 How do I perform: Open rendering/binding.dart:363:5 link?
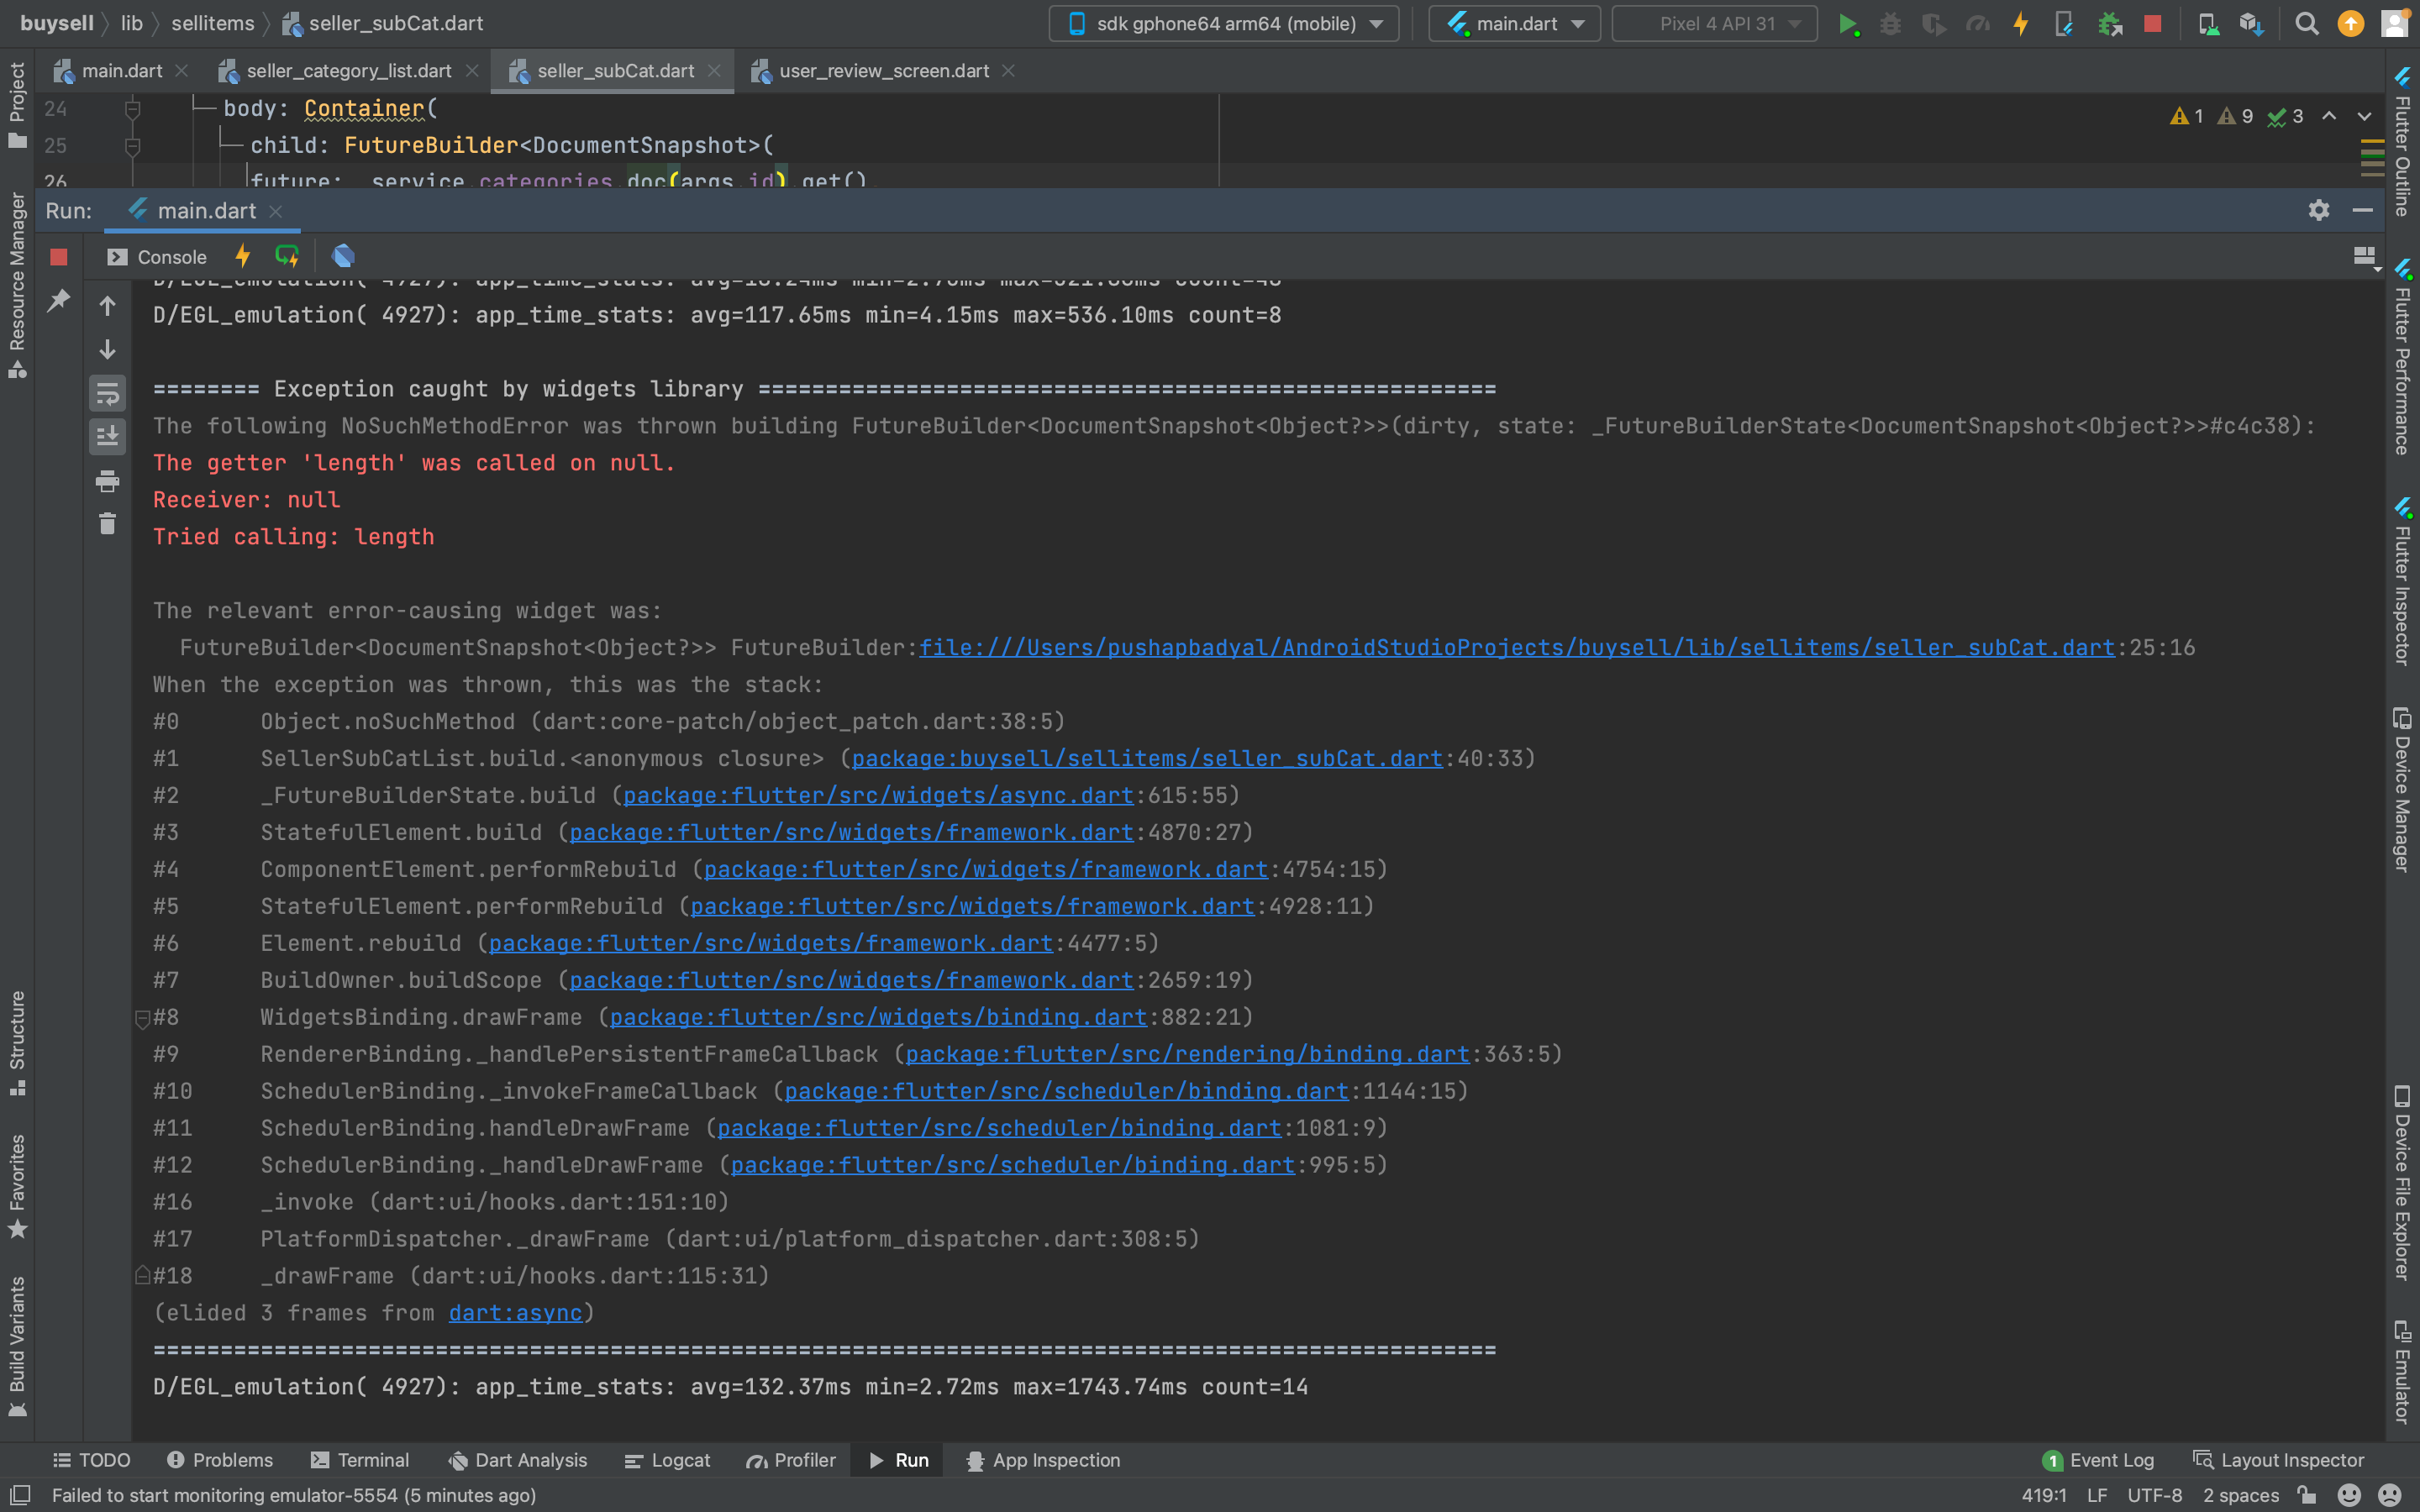pos(1187,1054)
